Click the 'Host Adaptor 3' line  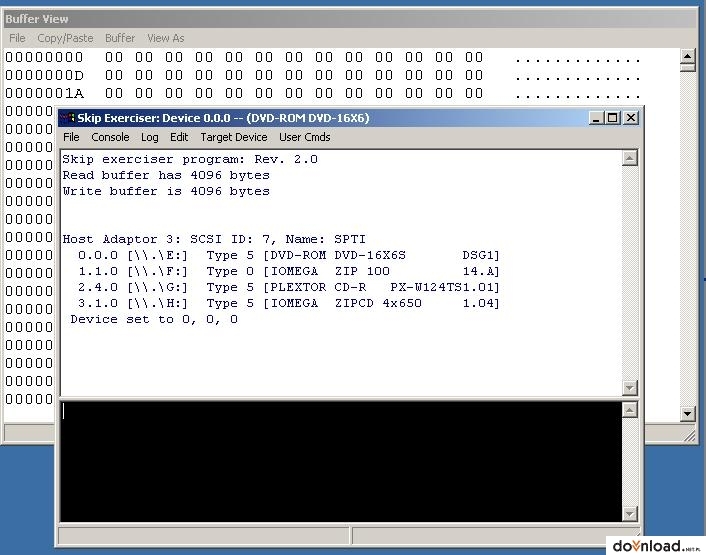click(214, 239)
